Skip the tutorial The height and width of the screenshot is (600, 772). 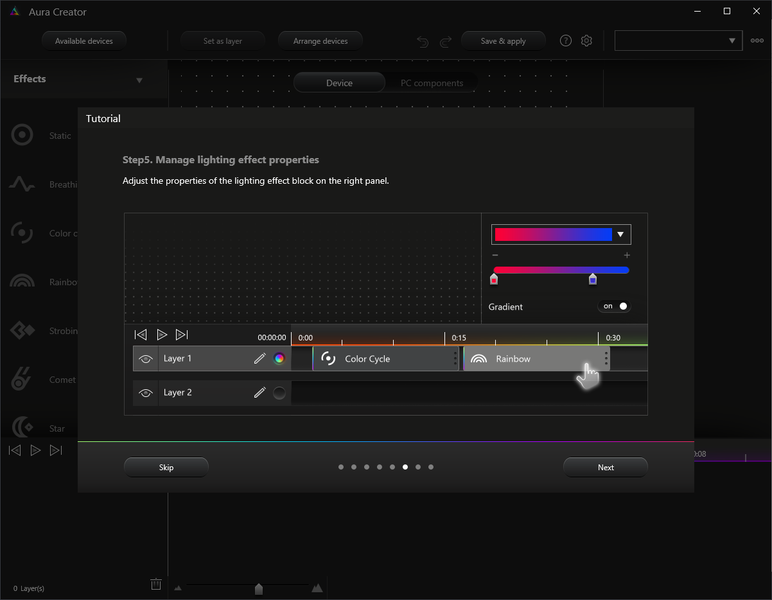[x=166, y=467]
